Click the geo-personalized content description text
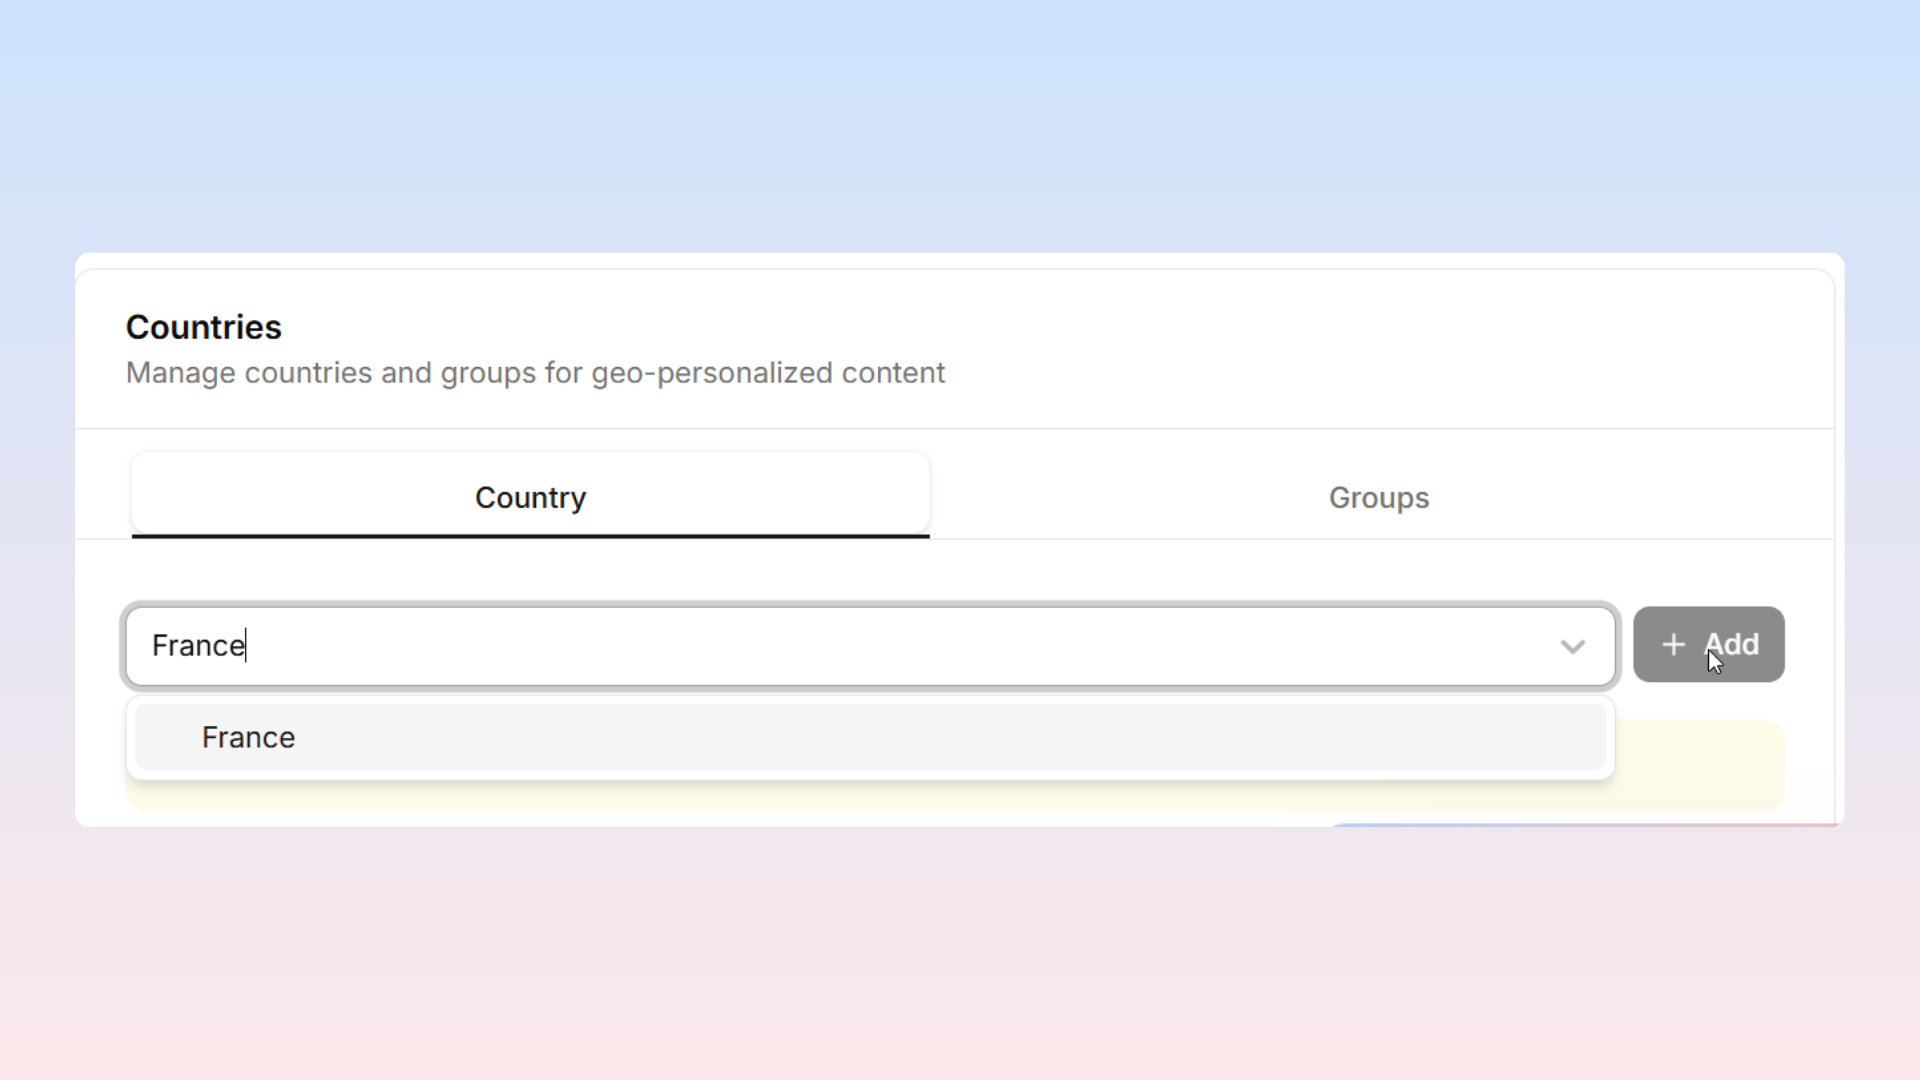Screen dimensions: 1920x1080 [x=535, y=373]
